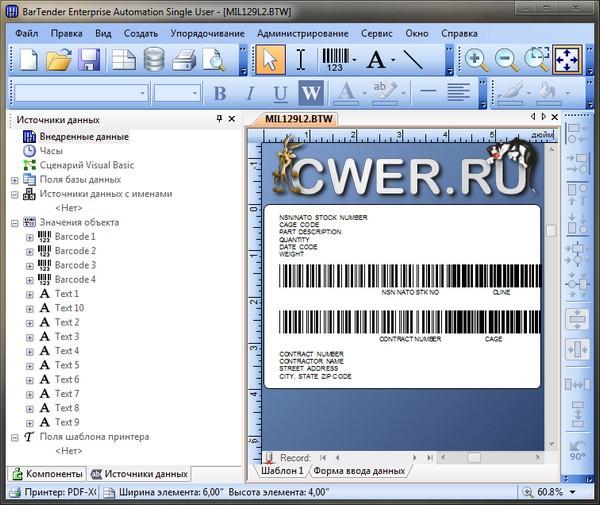
Task: Select the arrow pointer tool
Action: [271, 60]
